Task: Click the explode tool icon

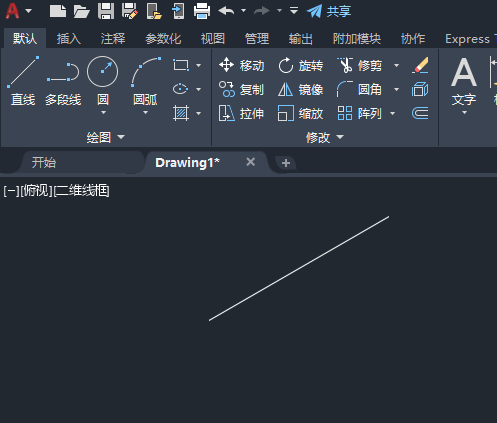Action: (x=420, y=89)
